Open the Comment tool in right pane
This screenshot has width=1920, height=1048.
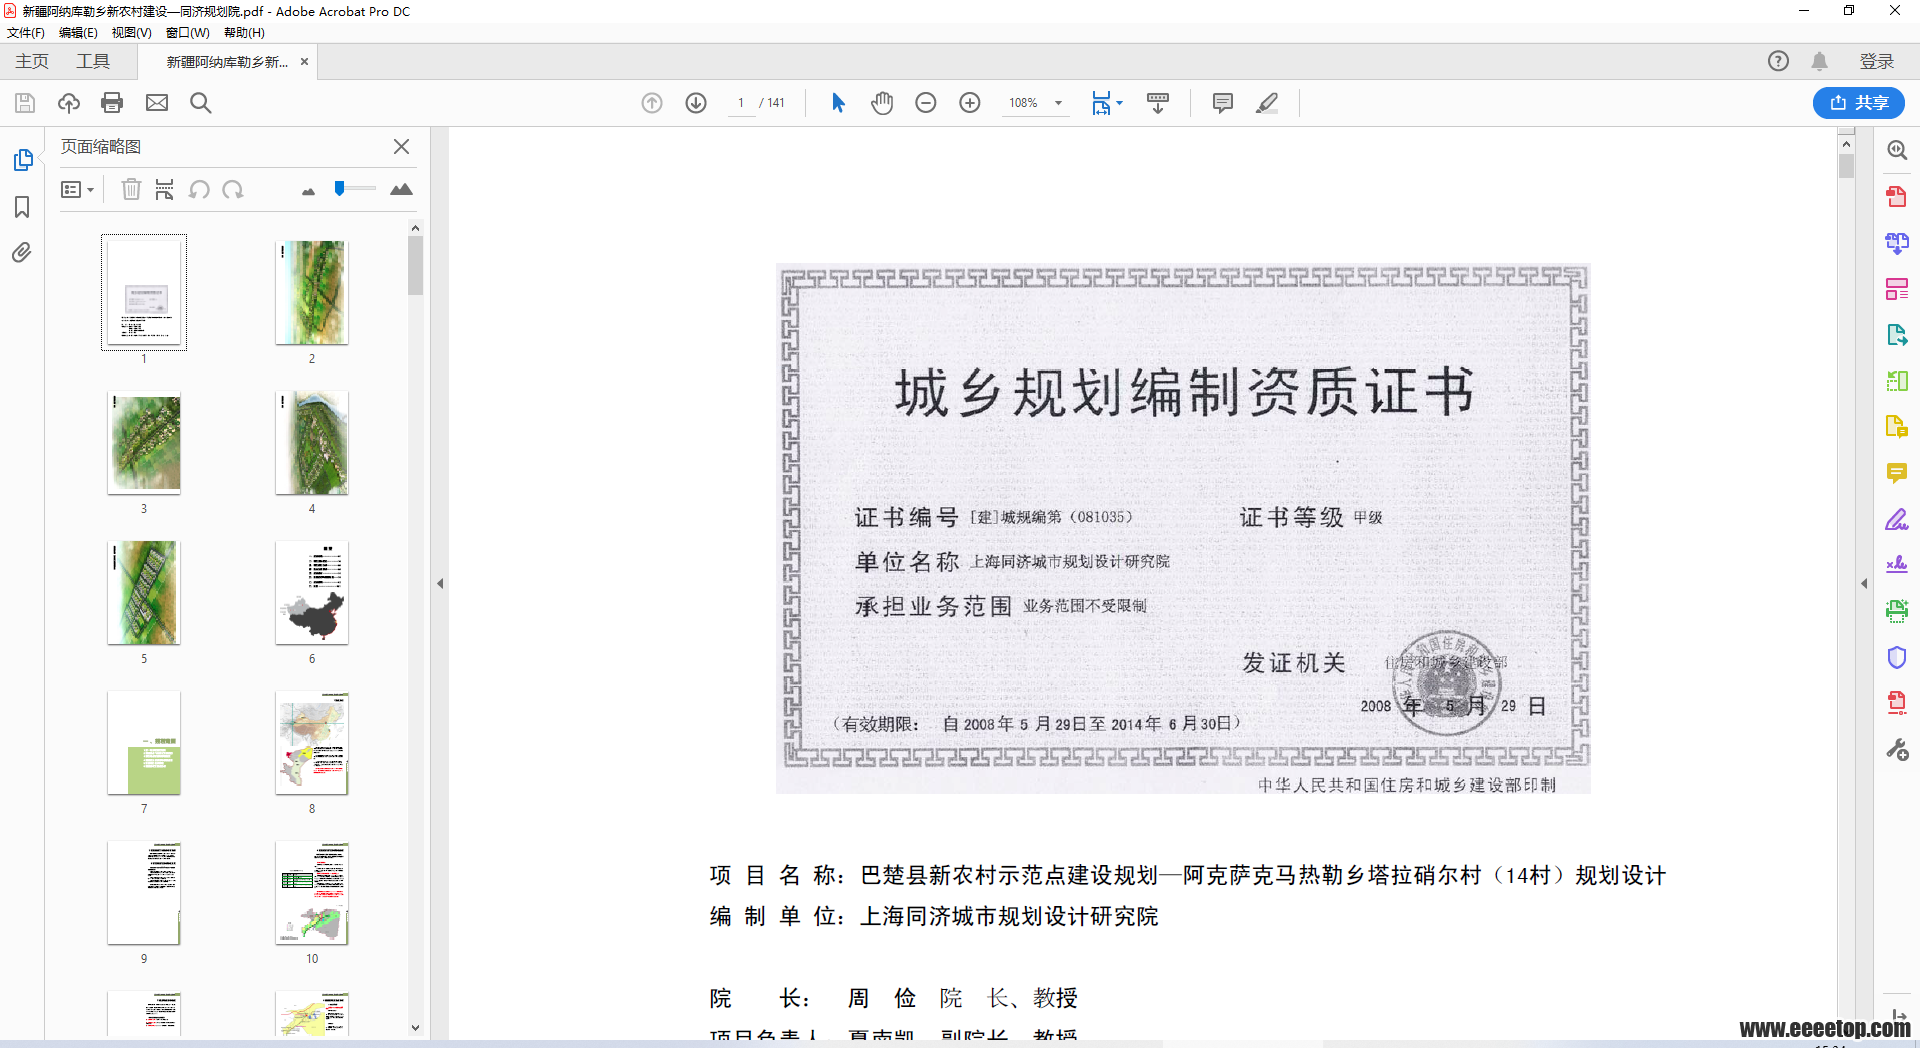pyautogui.click(x=1896, y=473)
